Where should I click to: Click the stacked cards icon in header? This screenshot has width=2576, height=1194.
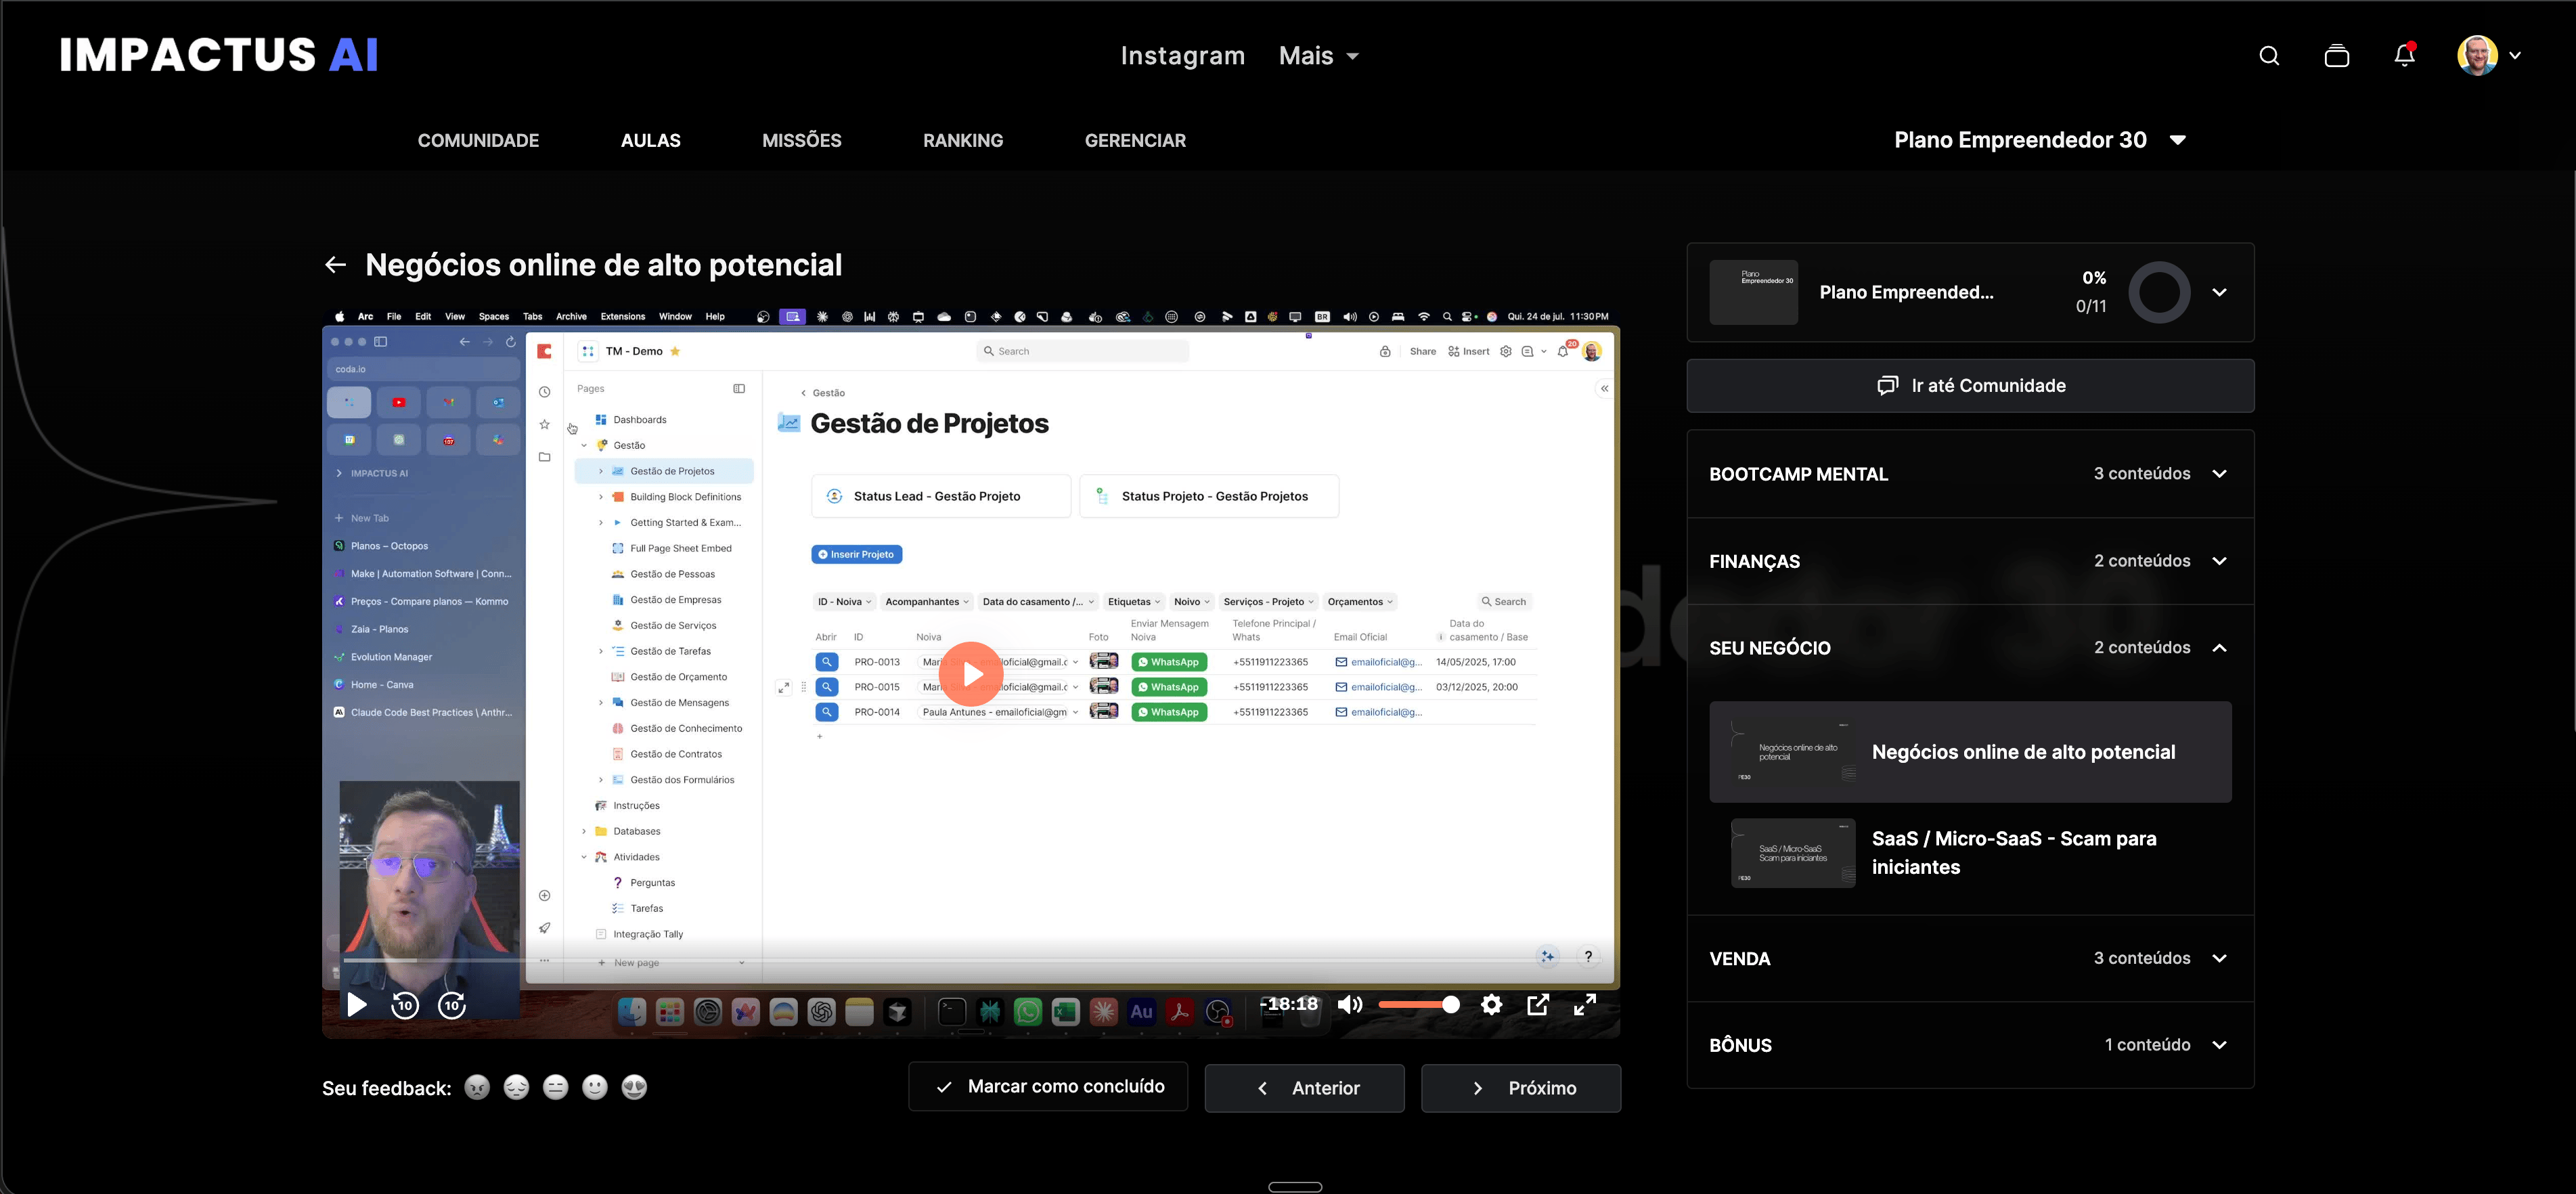pos(2336,56)
